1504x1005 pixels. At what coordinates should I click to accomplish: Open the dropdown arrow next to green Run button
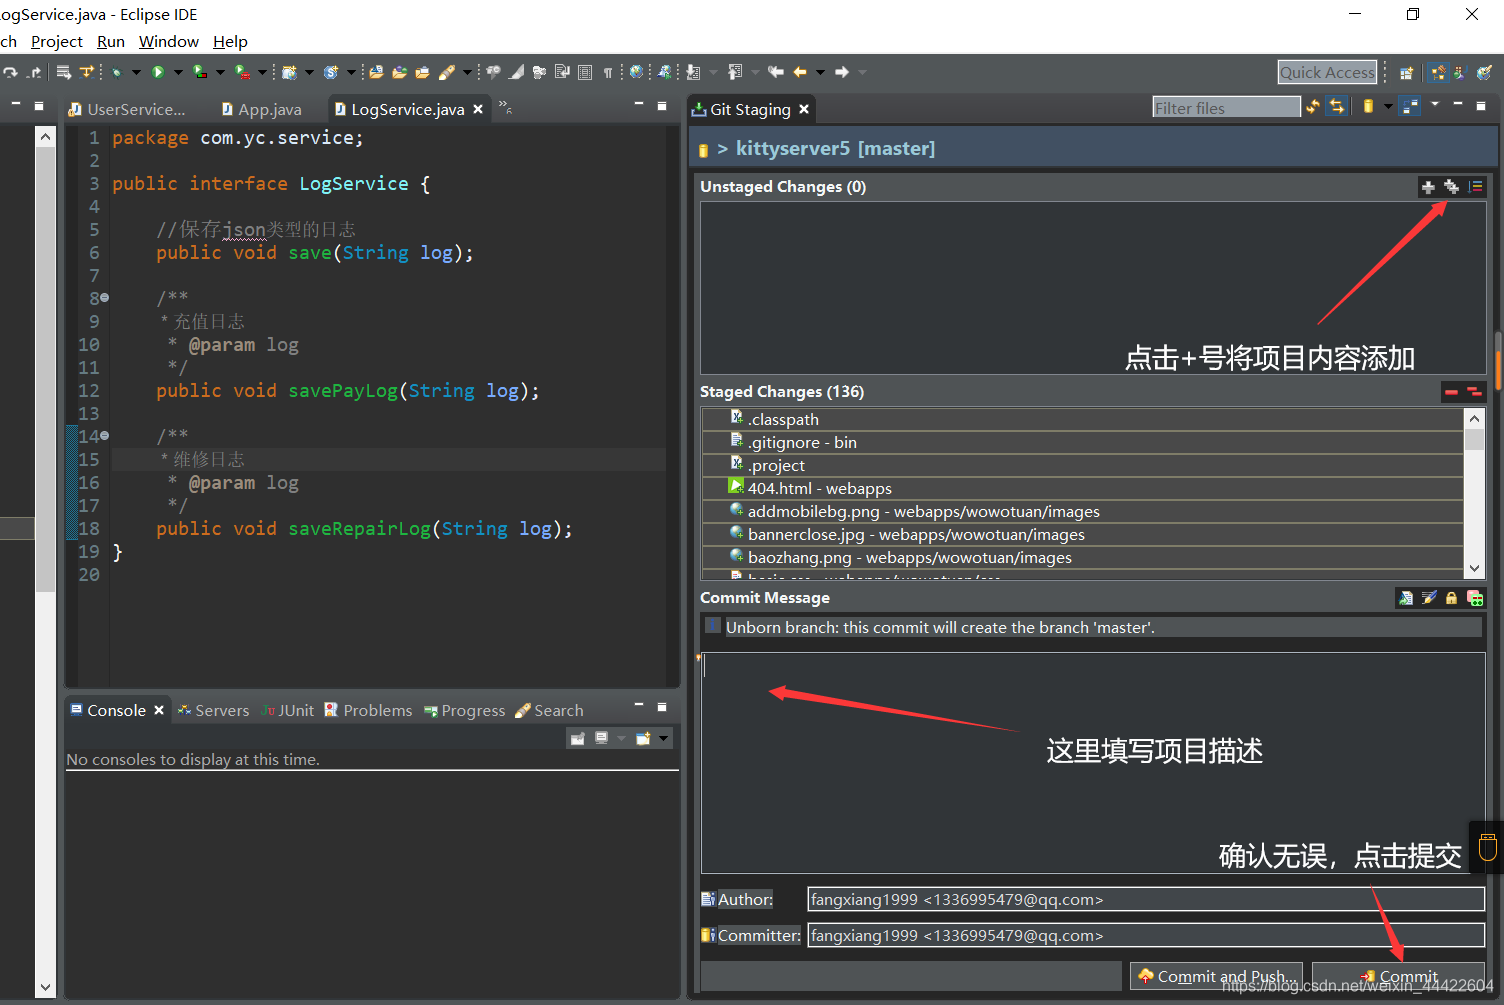[177, 72]
